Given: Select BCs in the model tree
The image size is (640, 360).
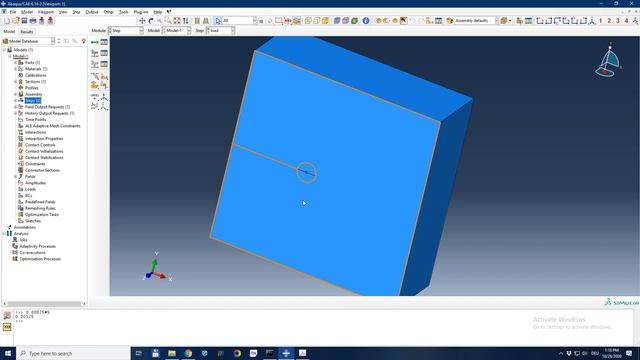Looking at the screenshot, I should pyautogui.click(x=29, y=196).
